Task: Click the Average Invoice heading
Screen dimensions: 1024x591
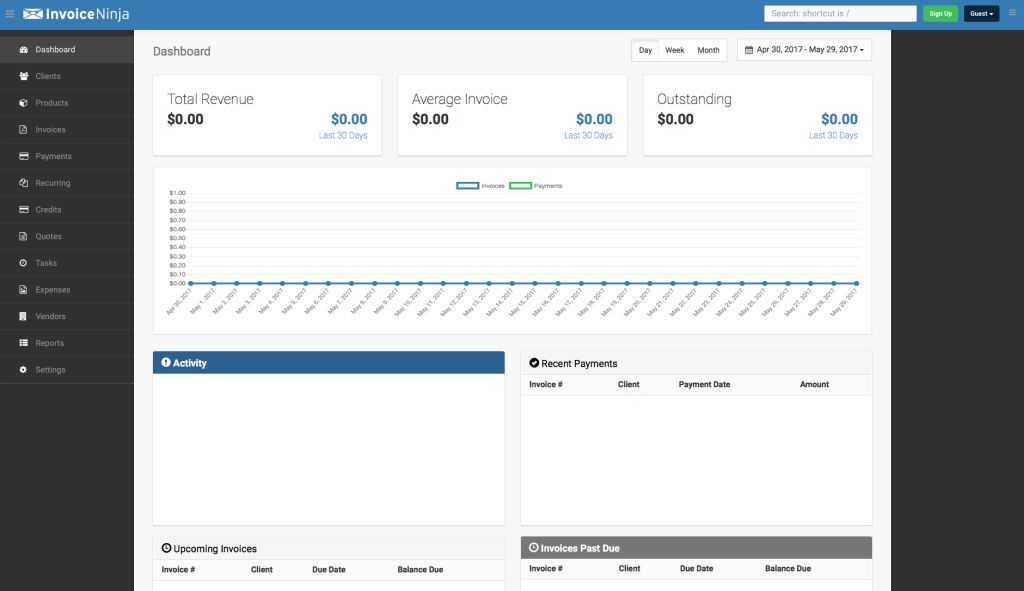Action: 460,99
